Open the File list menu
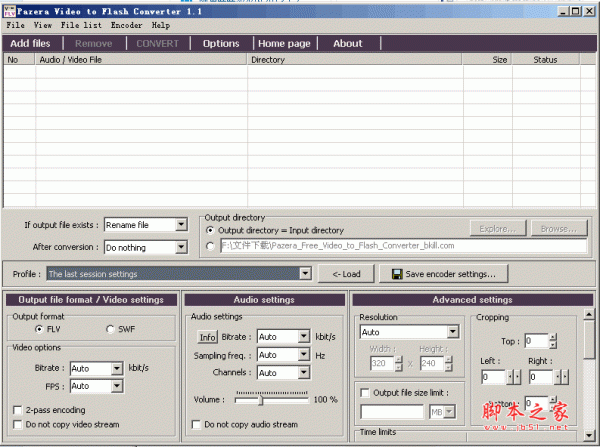 tap(81, 25)
